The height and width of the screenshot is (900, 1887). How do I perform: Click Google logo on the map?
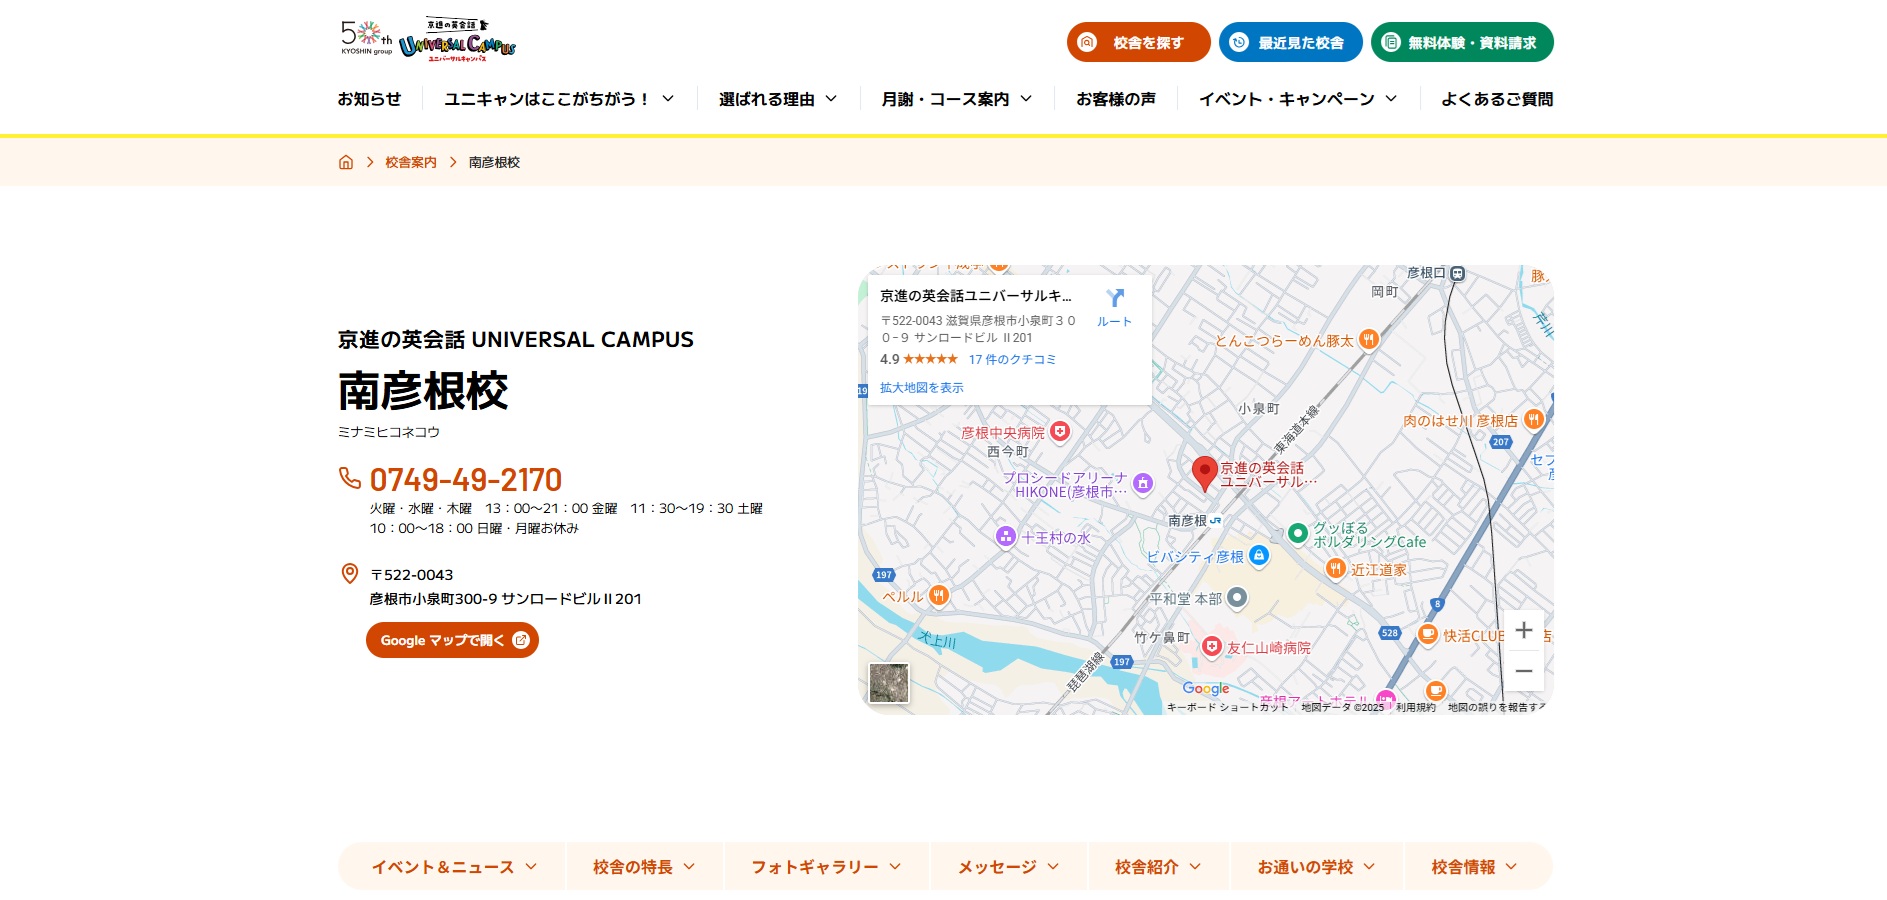[x=1206, y=688]
